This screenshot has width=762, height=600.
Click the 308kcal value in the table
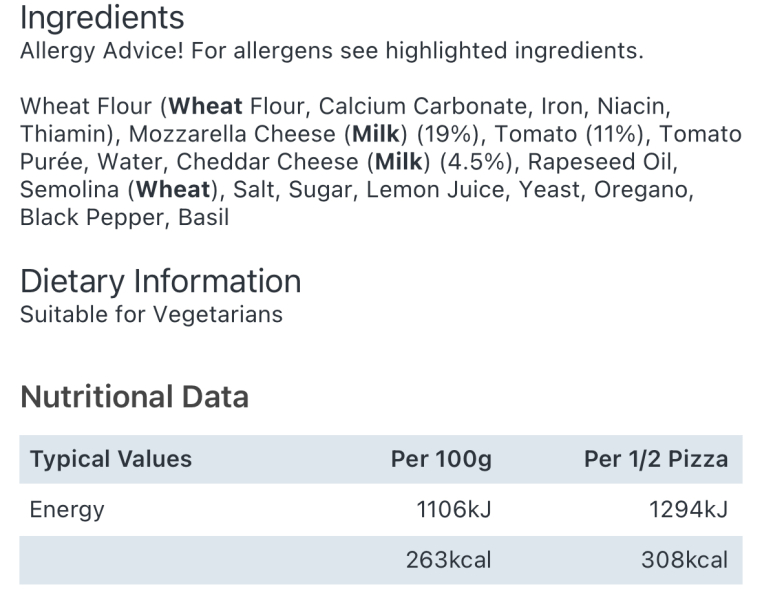tap(685, 560)
